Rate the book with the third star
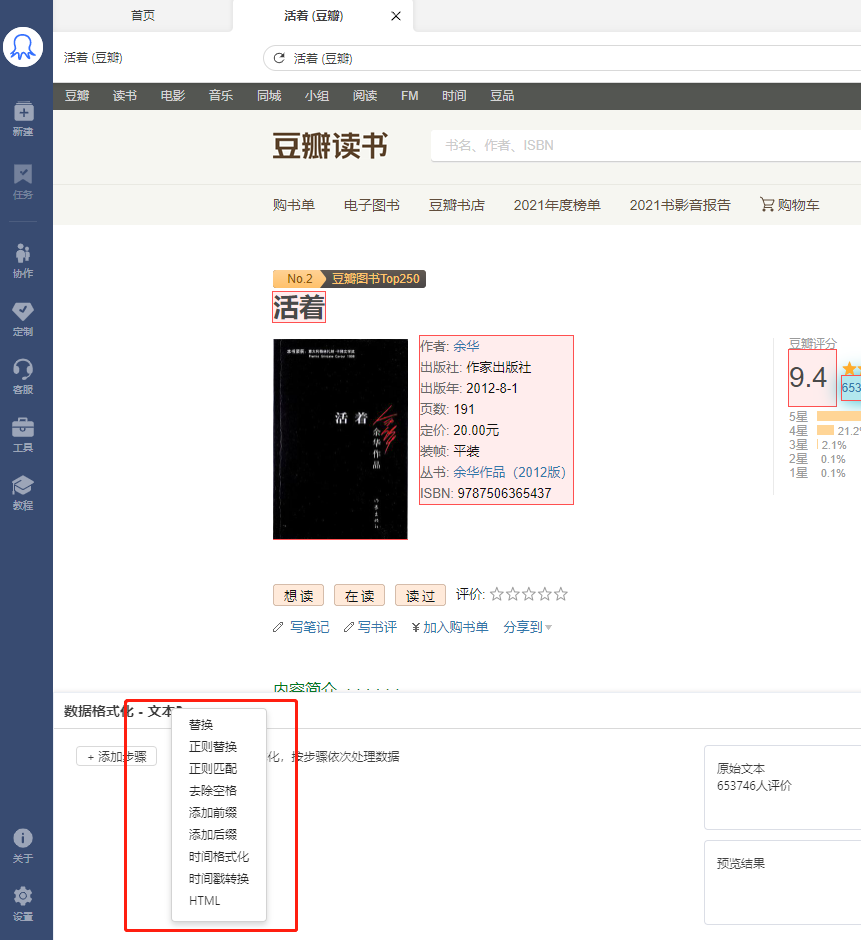The height and width of the screenshot is (940, 861). [x=529, y=594]
